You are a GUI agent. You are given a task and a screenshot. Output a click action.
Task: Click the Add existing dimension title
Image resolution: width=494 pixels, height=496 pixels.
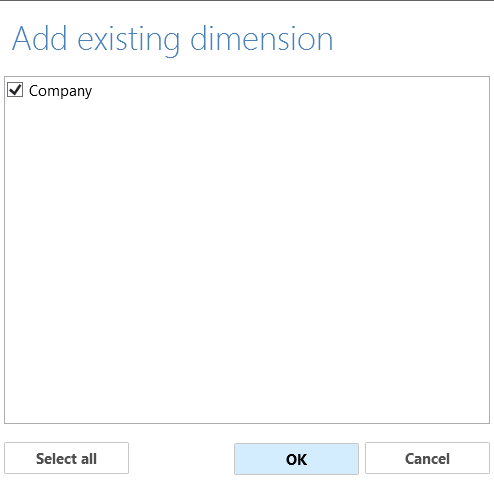pos(173,40)
